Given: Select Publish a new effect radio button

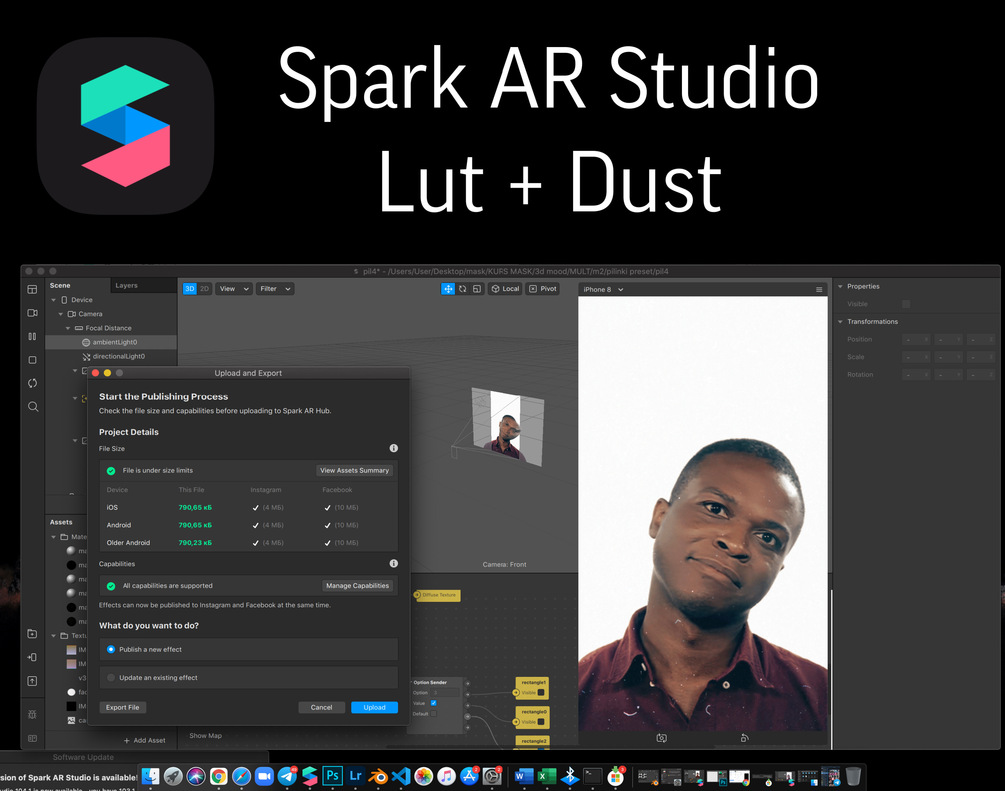Looking at the screenshot, I should click(111, 649).
